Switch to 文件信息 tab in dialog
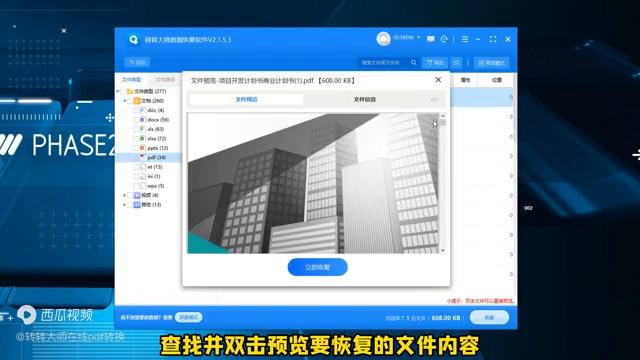 tap(364, 99)
